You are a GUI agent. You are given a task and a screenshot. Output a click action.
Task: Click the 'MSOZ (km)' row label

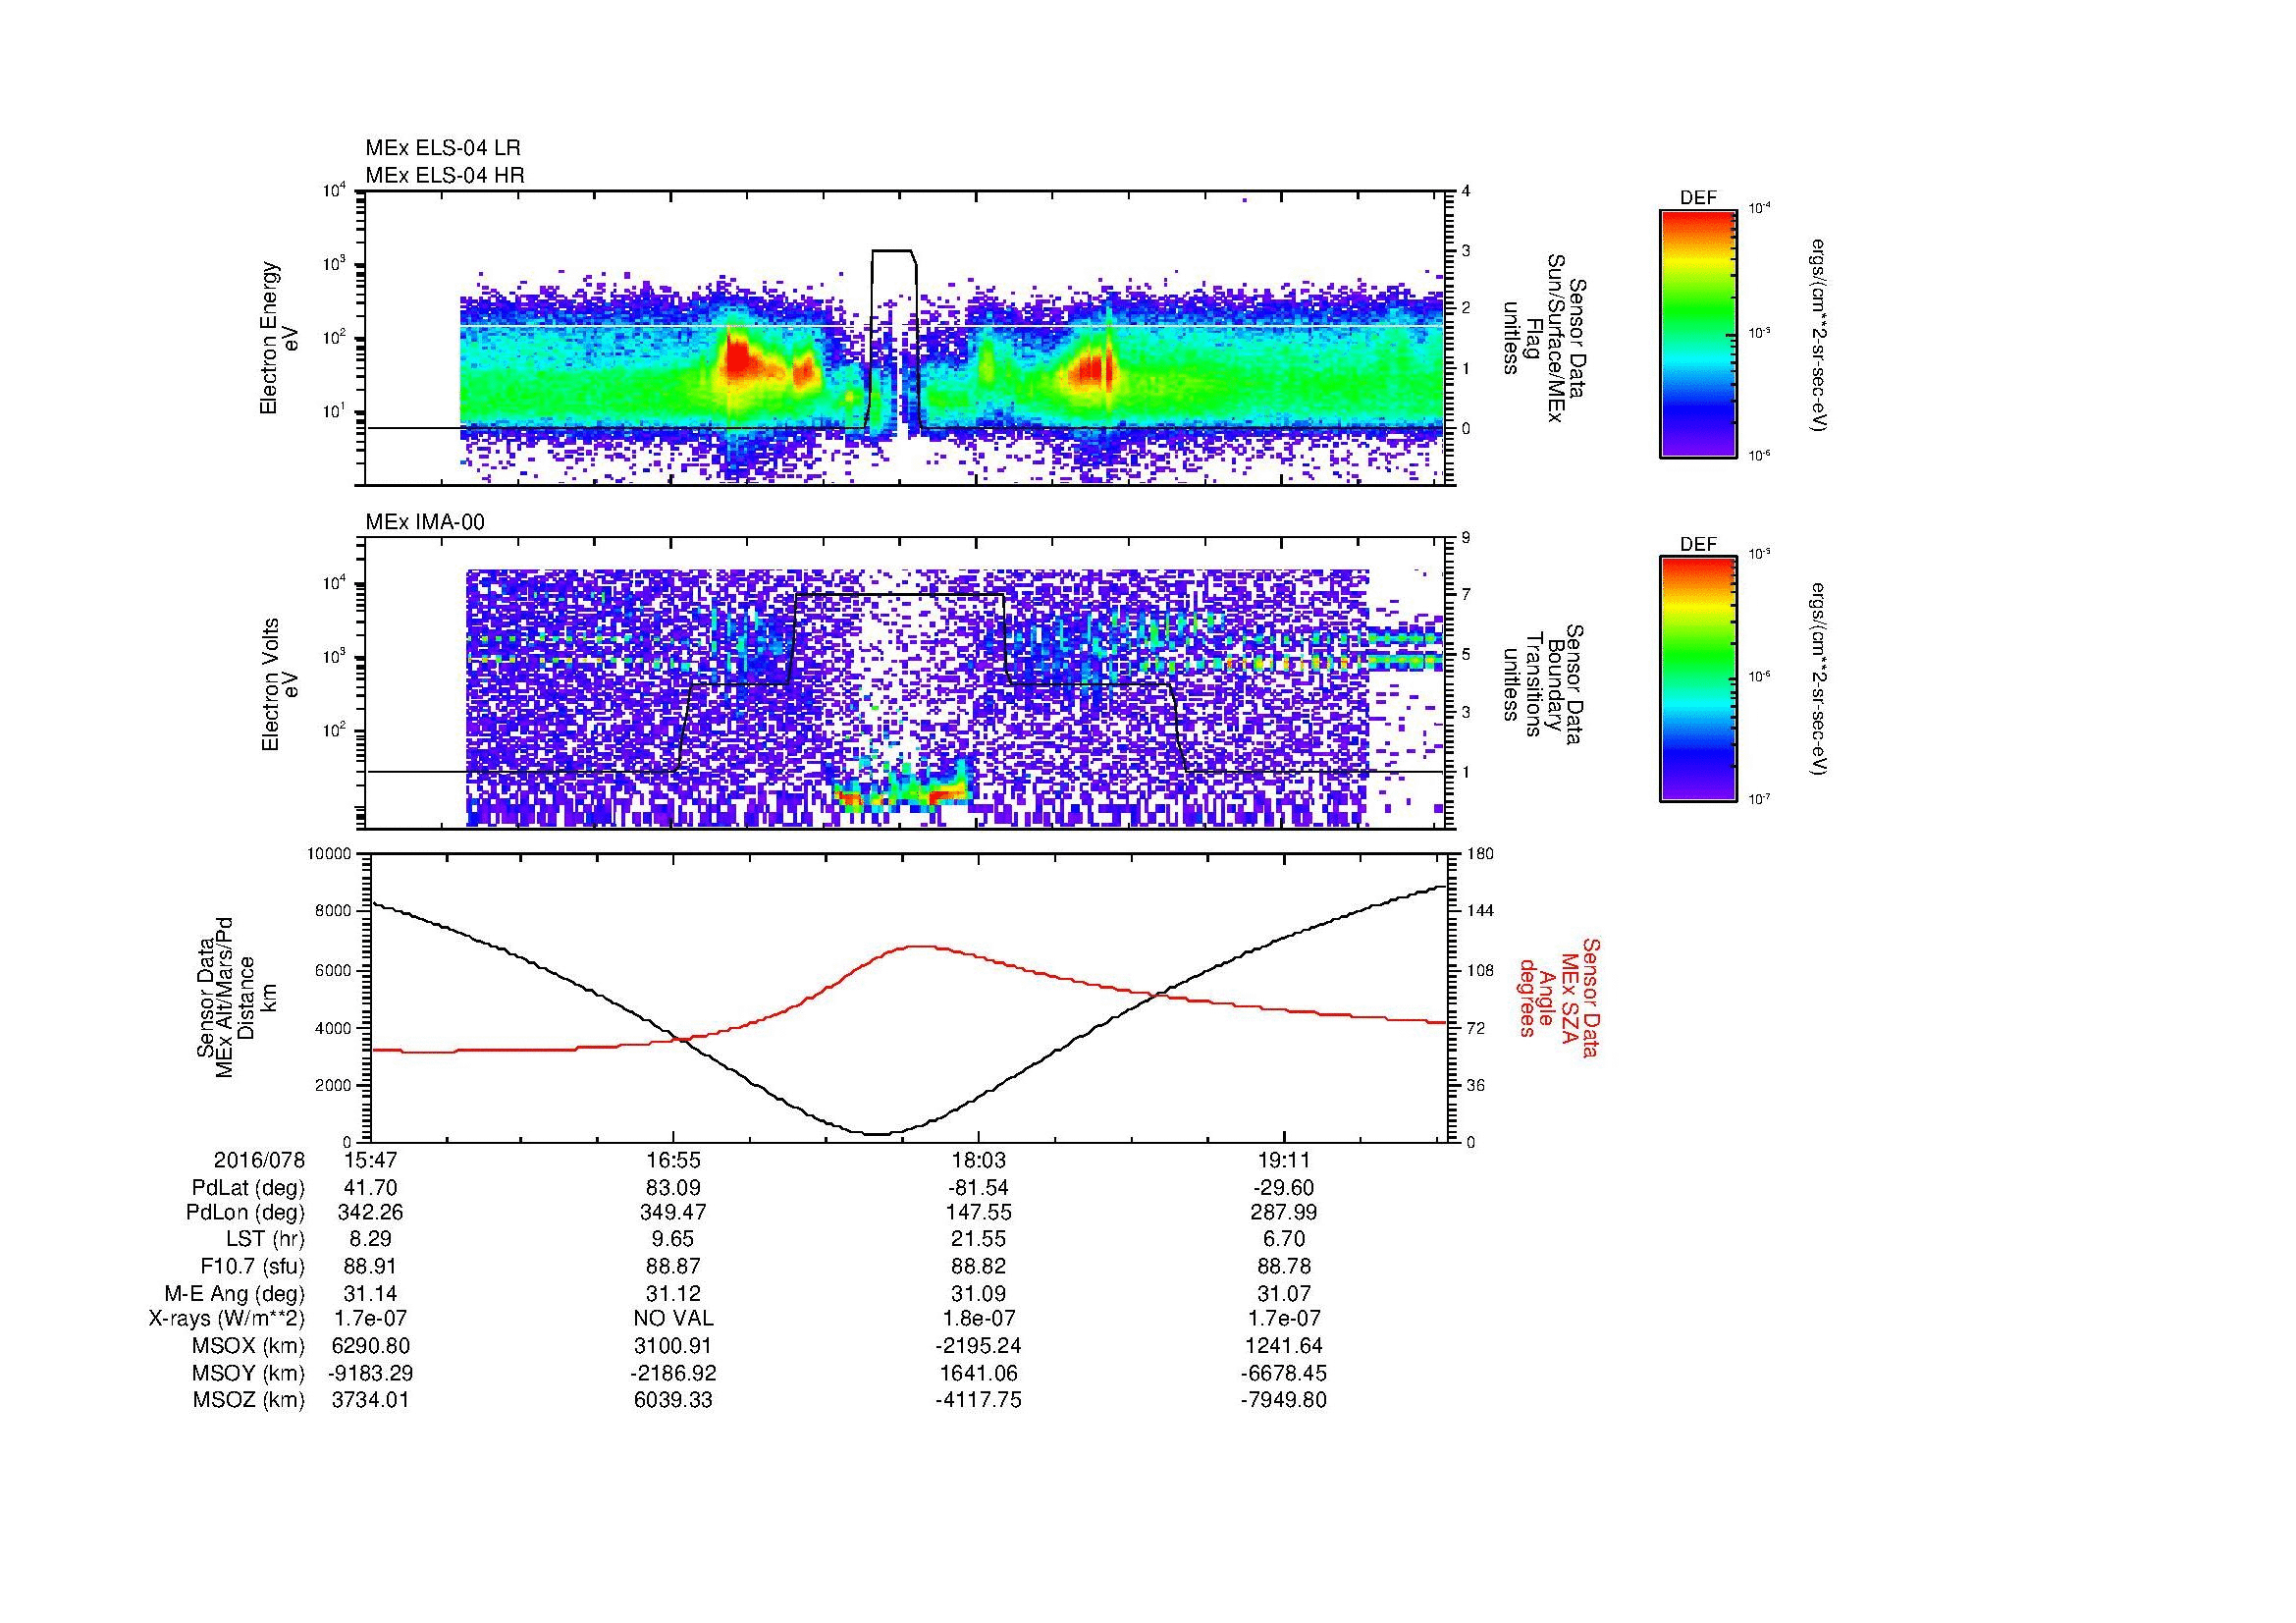click(248, 1400)
